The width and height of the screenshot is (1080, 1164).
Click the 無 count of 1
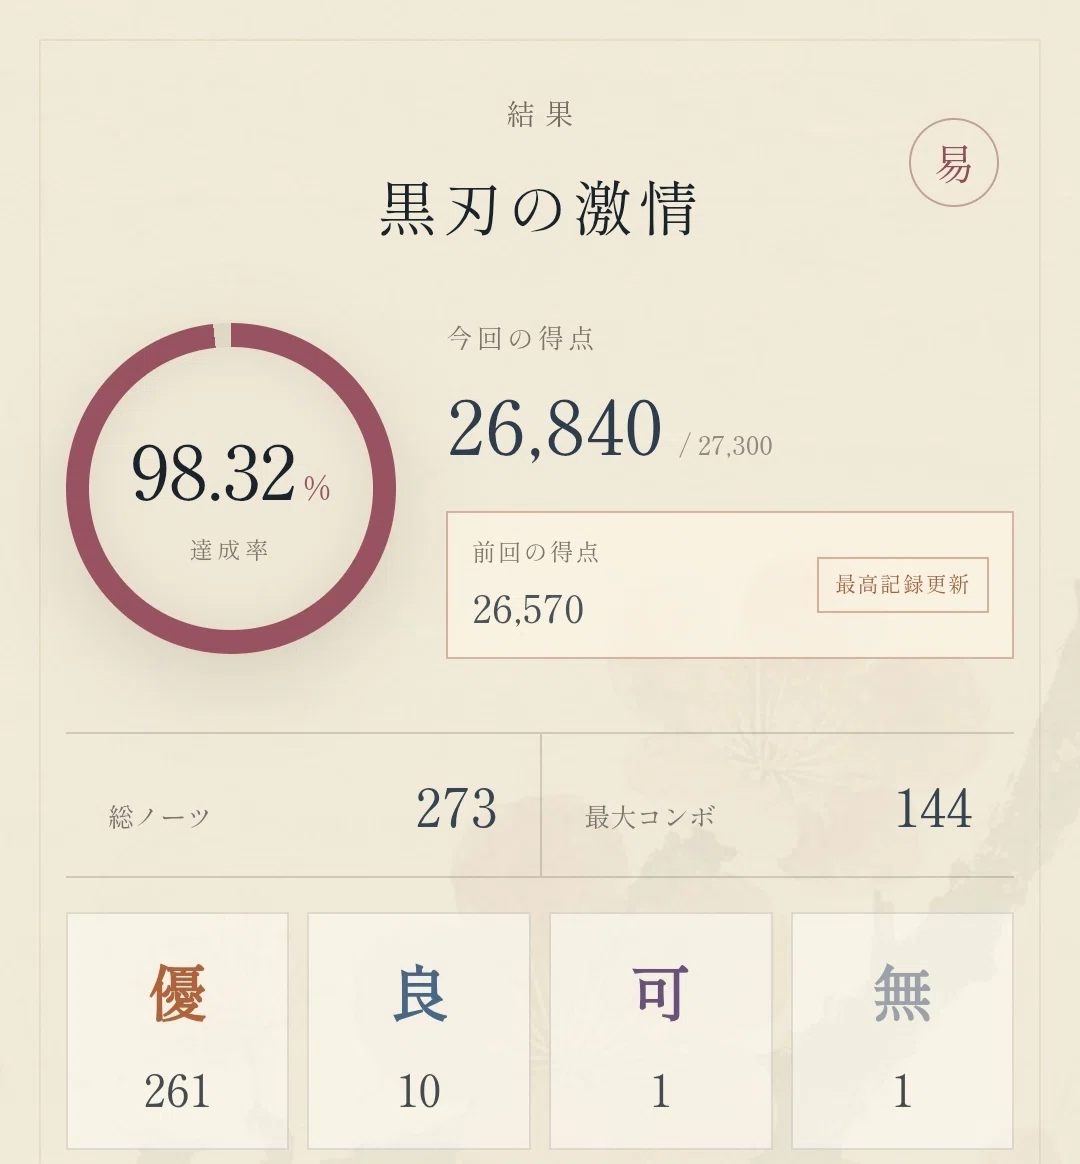[903, 1092]
